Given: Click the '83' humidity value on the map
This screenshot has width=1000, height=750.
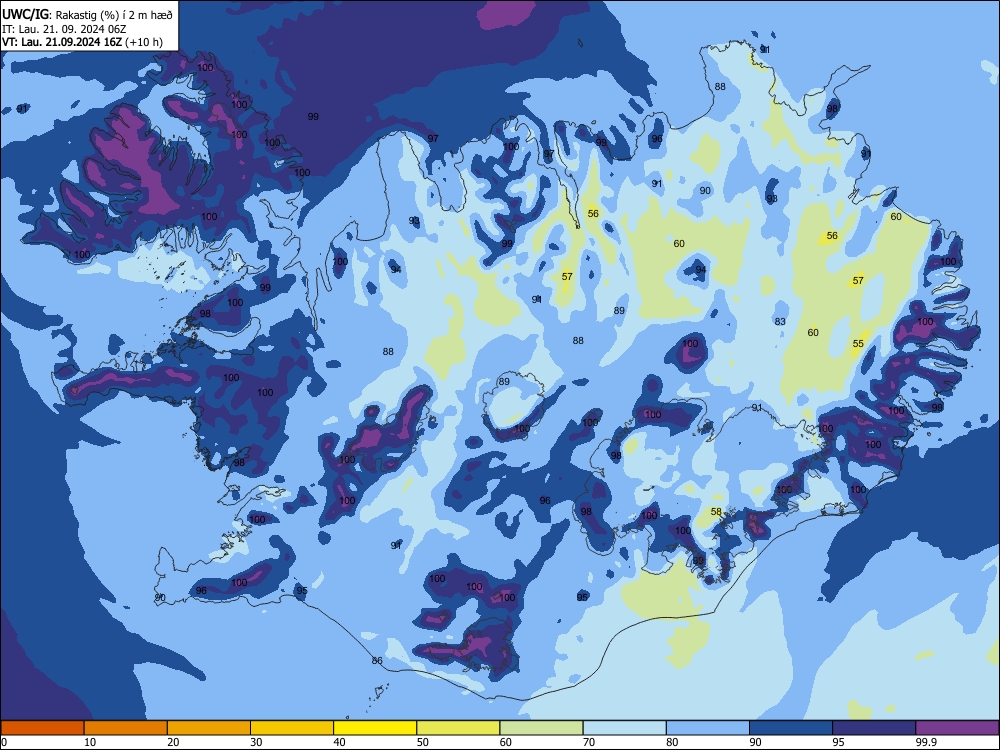Looking at the screenshot, I should (780, 321).
